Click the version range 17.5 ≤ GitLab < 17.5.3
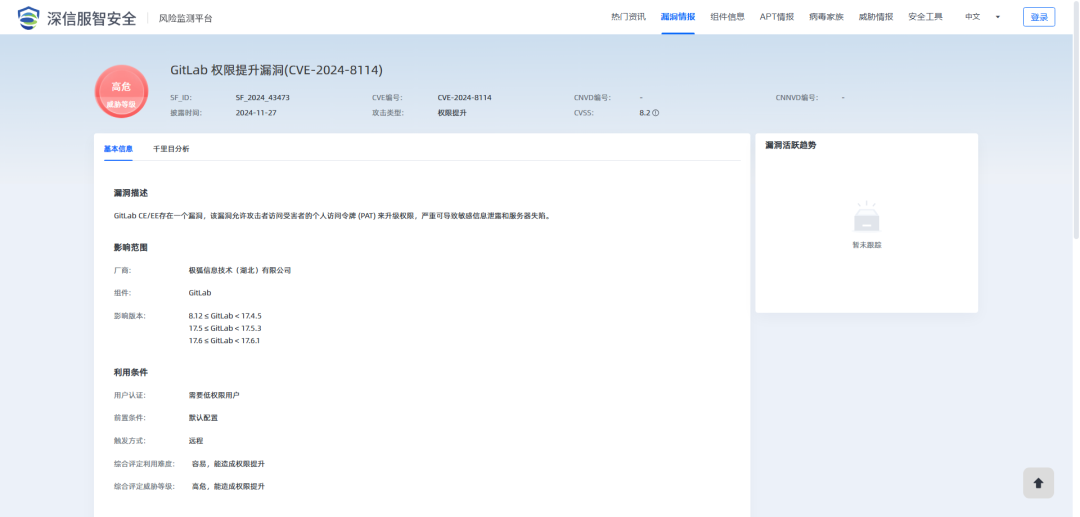 225,328
